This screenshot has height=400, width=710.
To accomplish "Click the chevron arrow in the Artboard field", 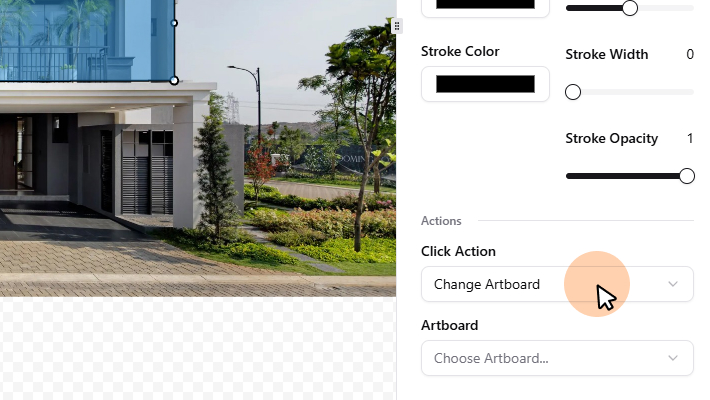I will pyautogui.click(x=673, y=358).
